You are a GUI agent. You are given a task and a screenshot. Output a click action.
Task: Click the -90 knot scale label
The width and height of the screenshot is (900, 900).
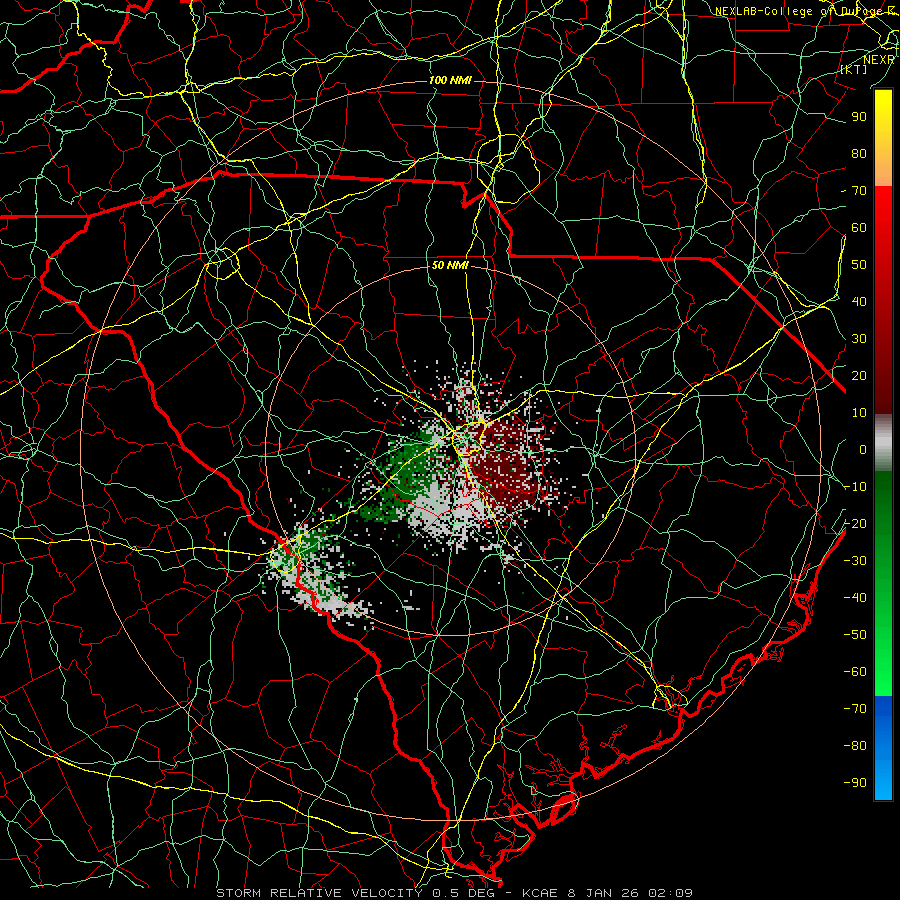coord(855,782)
